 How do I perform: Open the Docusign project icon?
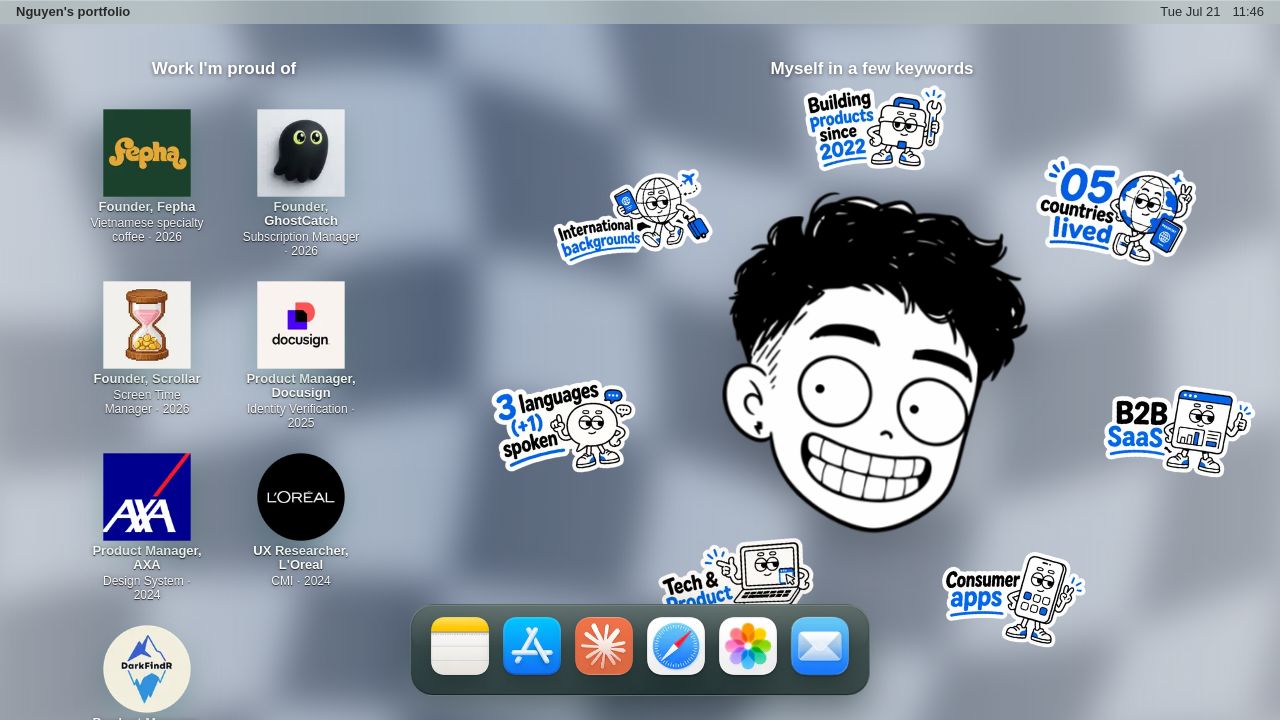pos(301,325)
